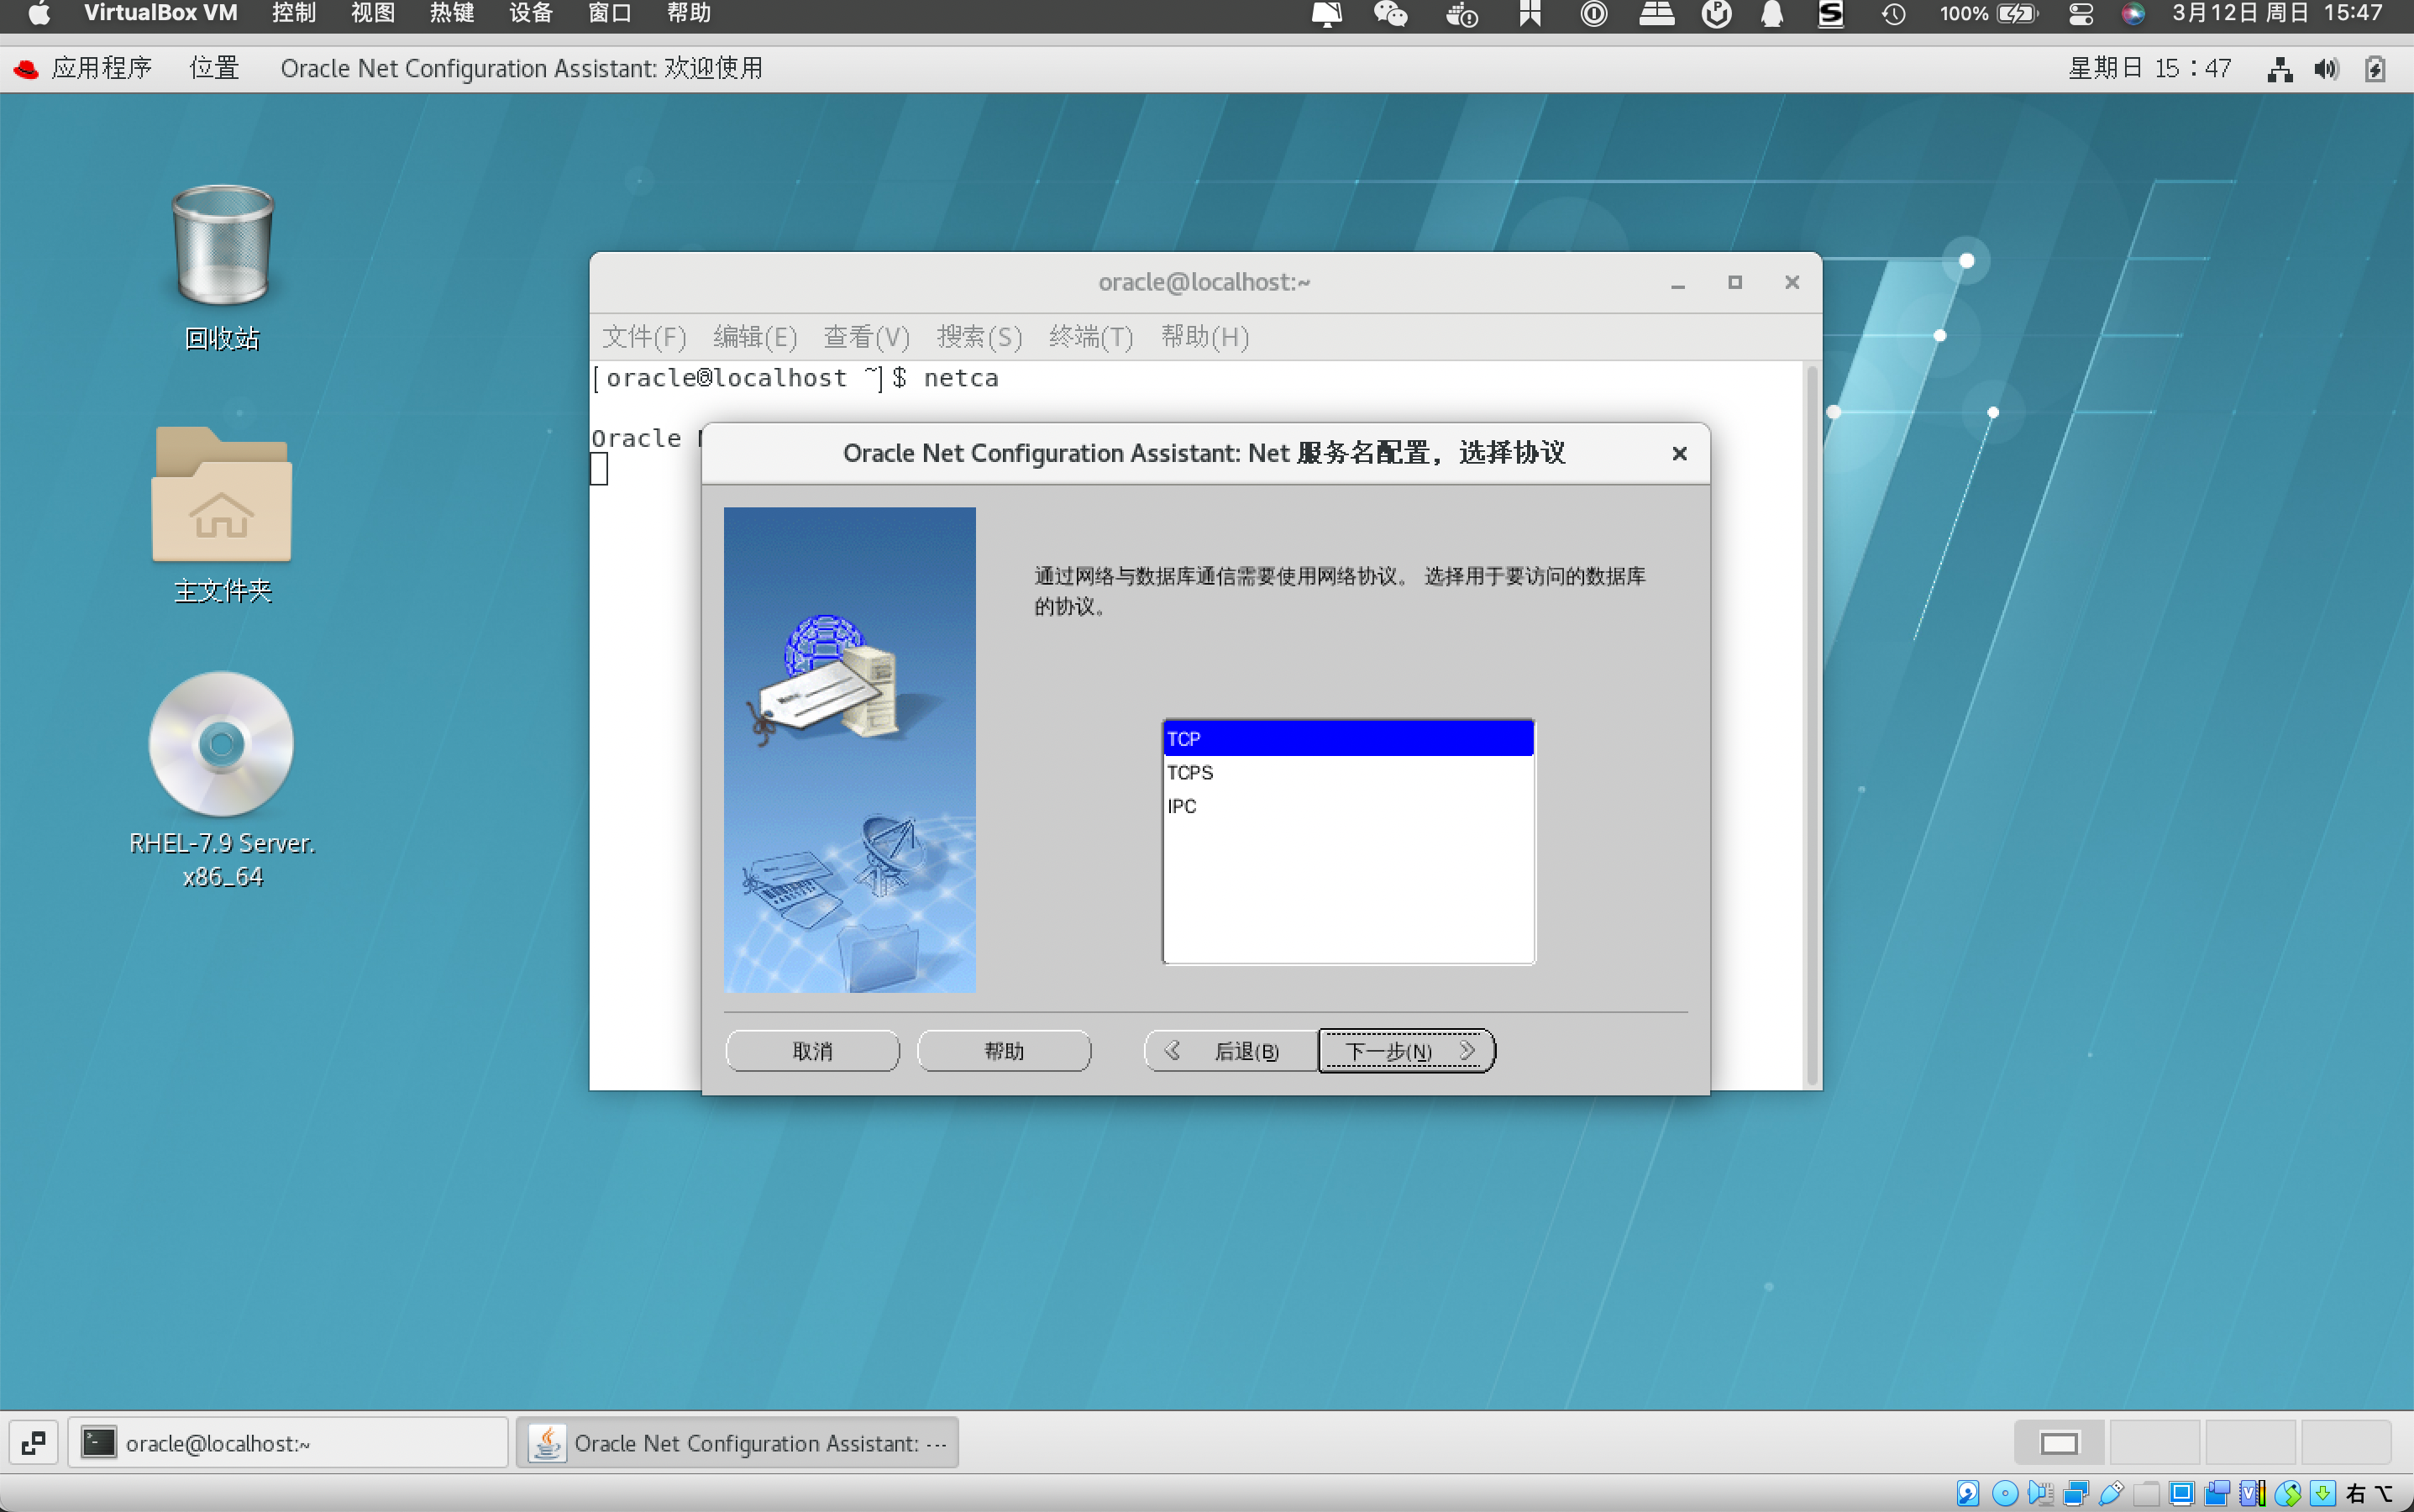The height and width of the screenshot is (1512, 2414).
Task: Open GNOME volume speaker icon
Action: (2327, 69)
